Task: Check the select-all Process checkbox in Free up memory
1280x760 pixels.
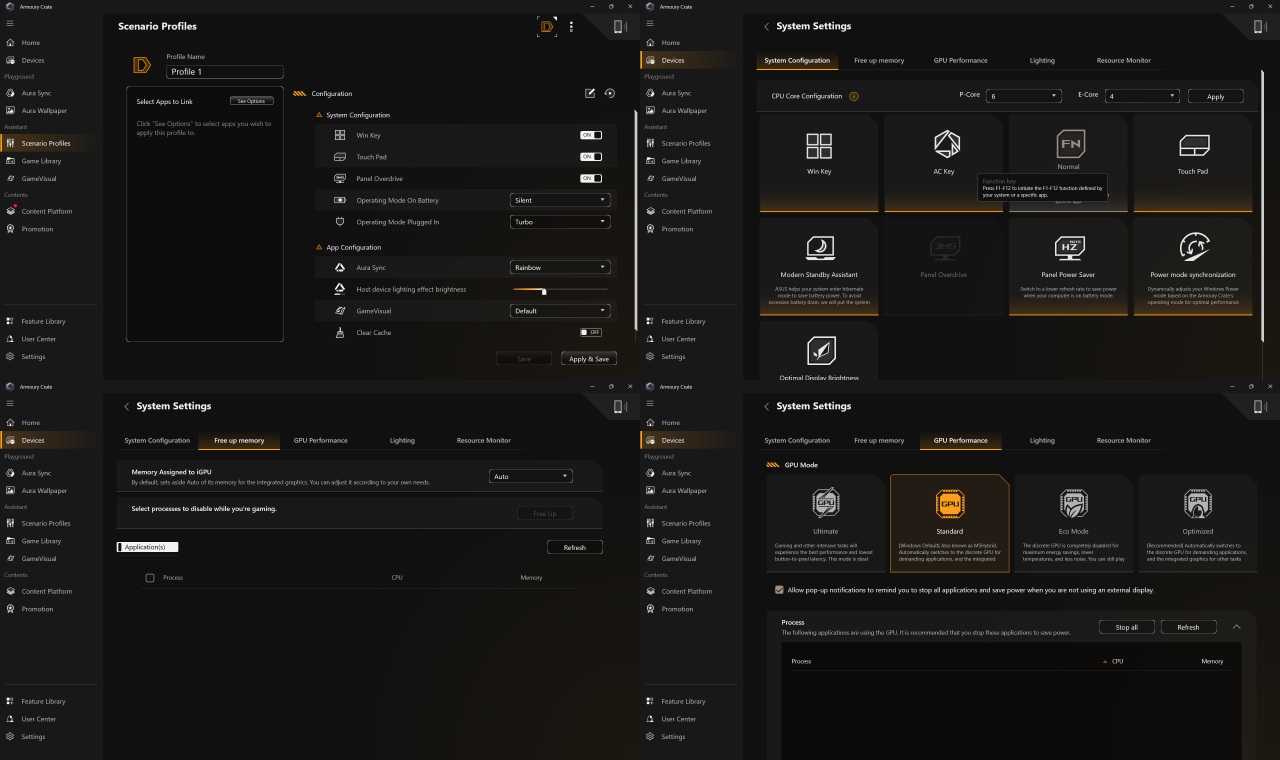Action: [x=150, y=578]
